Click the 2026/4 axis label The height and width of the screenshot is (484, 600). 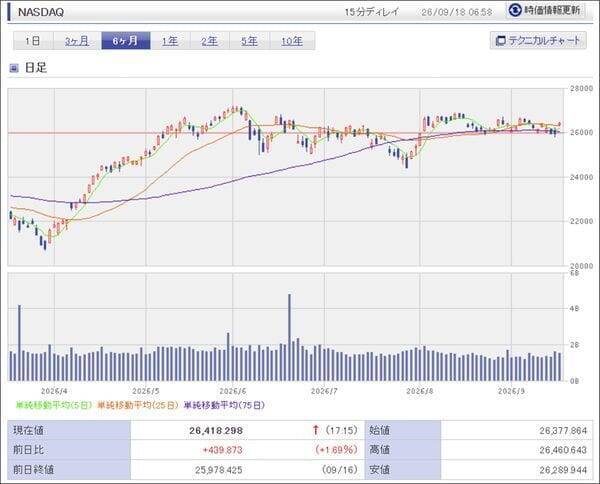(54, 391)
